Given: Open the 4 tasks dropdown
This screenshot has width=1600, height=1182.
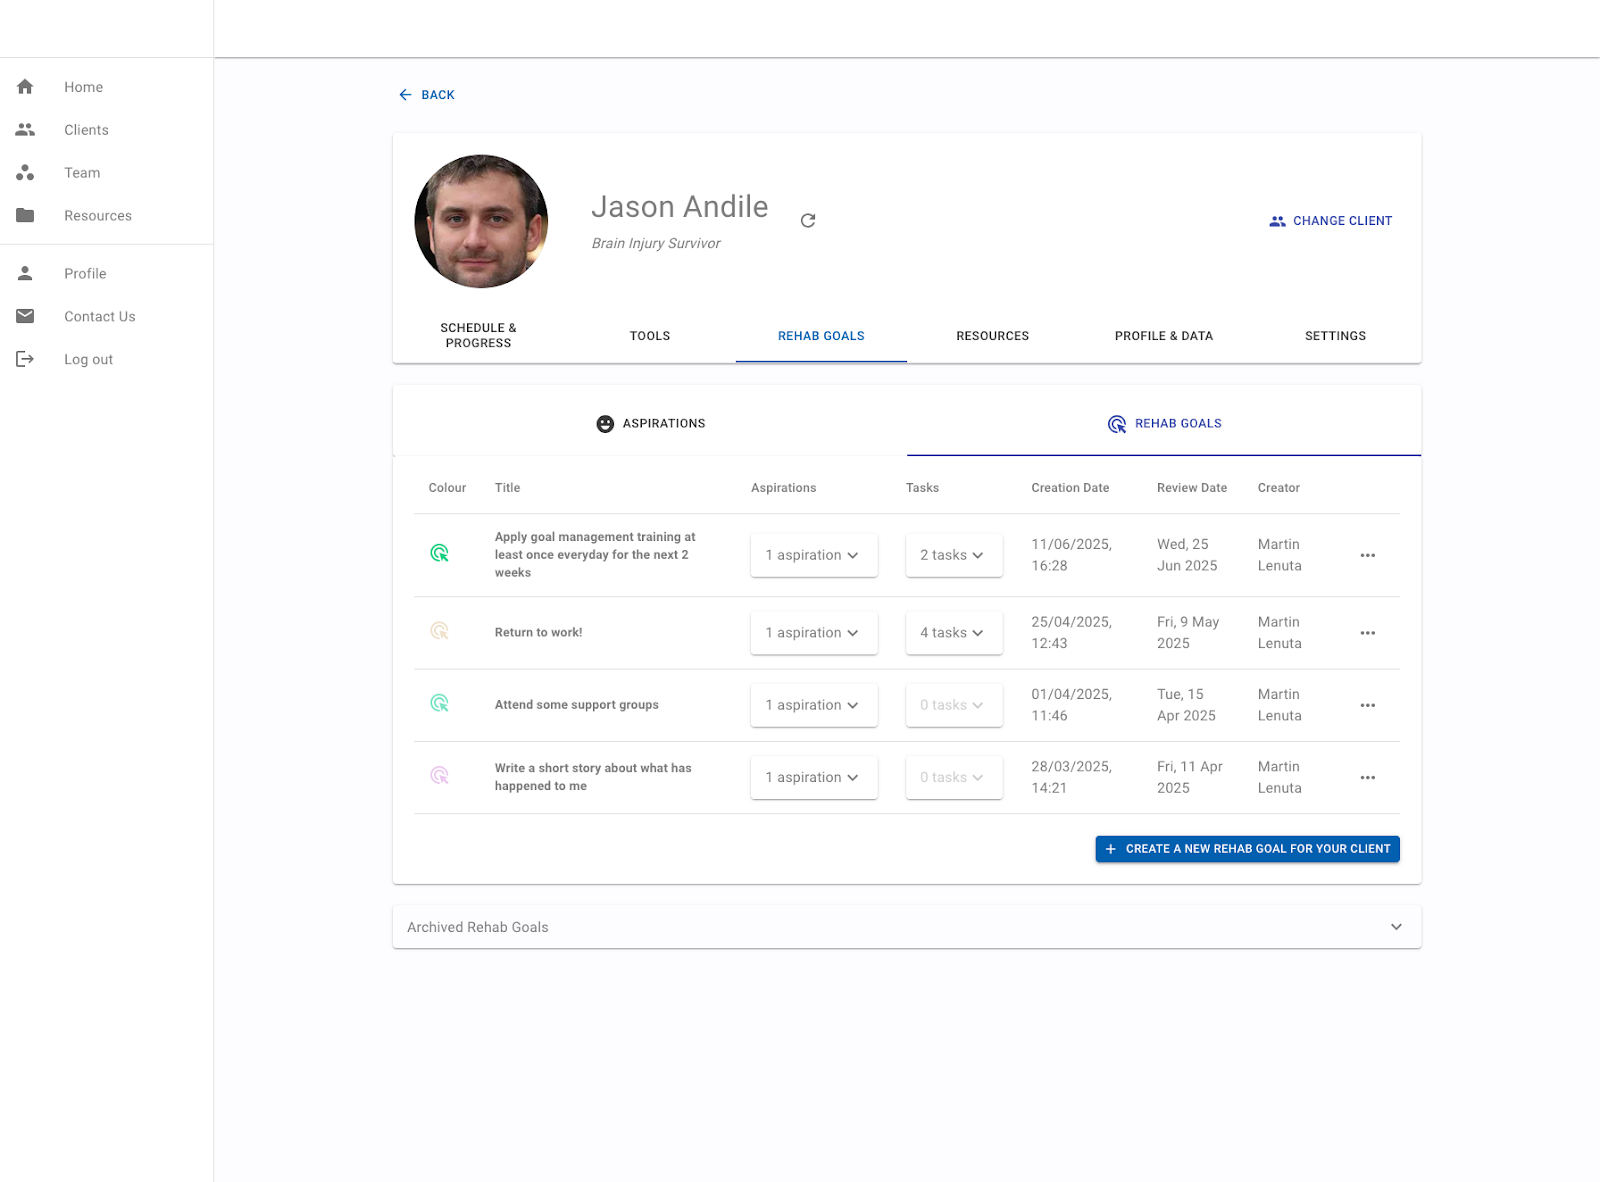Looking at the screenshot, I should [x=954, y=633].
